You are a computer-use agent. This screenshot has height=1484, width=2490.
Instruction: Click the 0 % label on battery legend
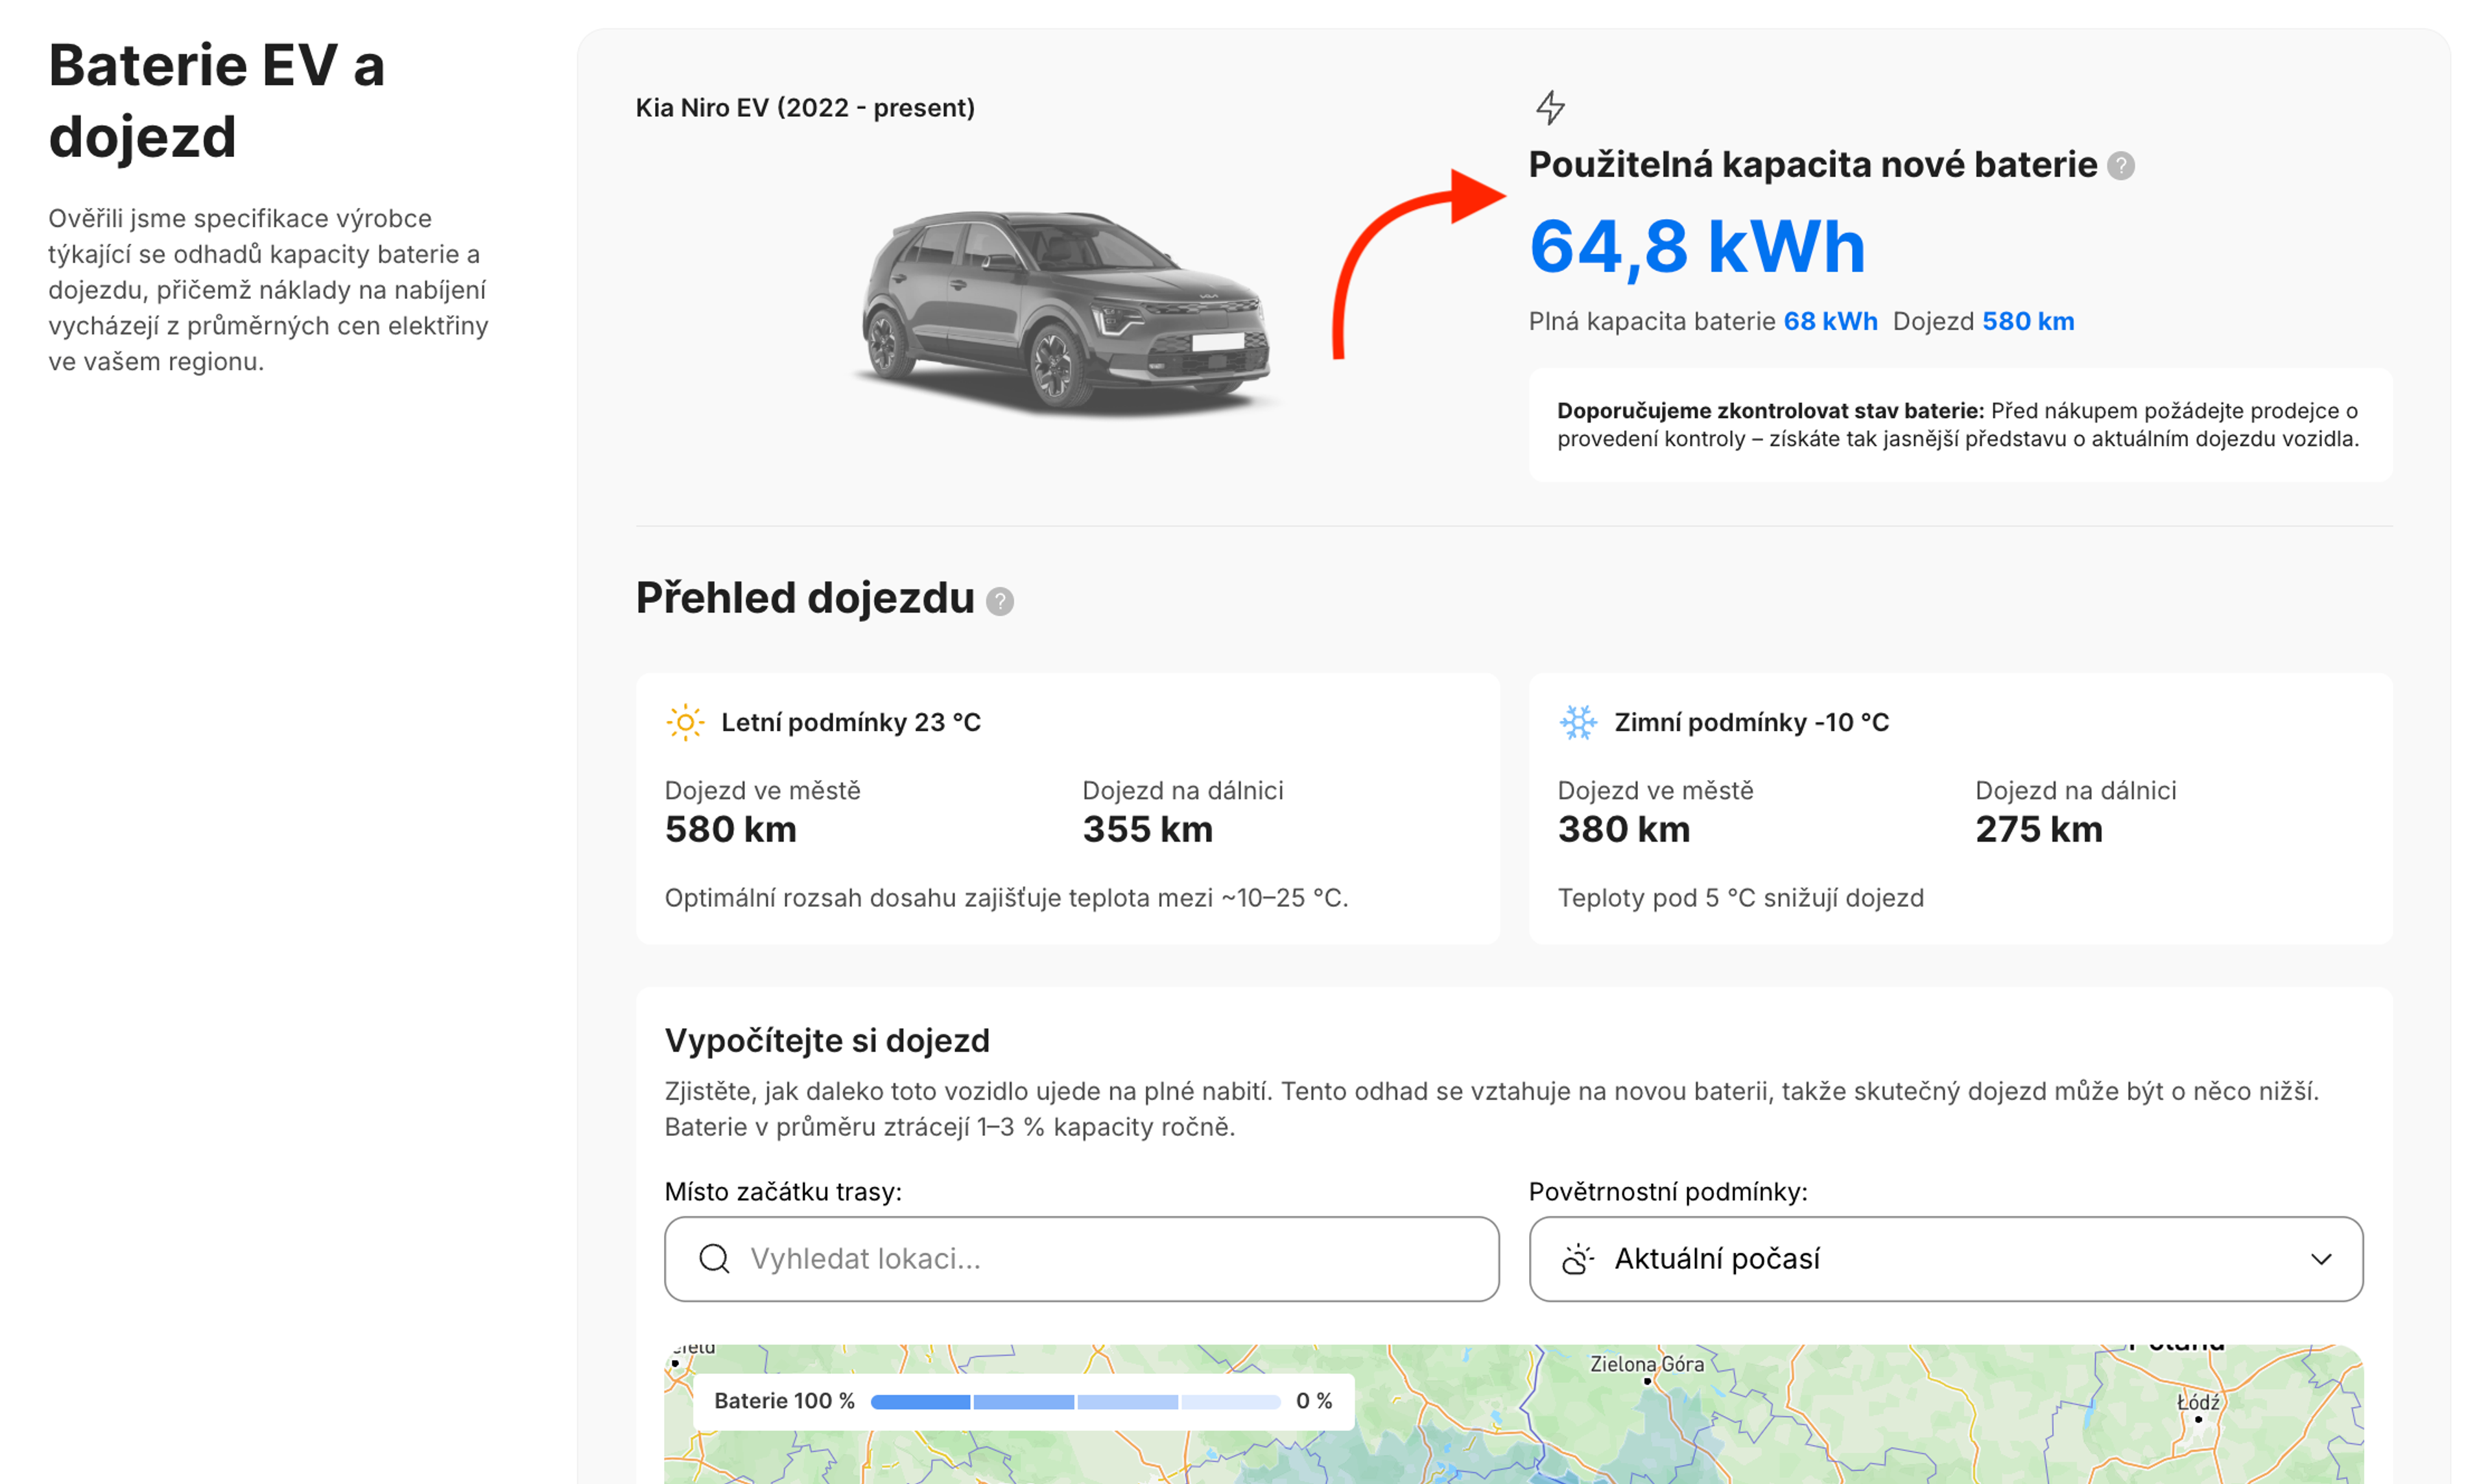[1314, 1401]
